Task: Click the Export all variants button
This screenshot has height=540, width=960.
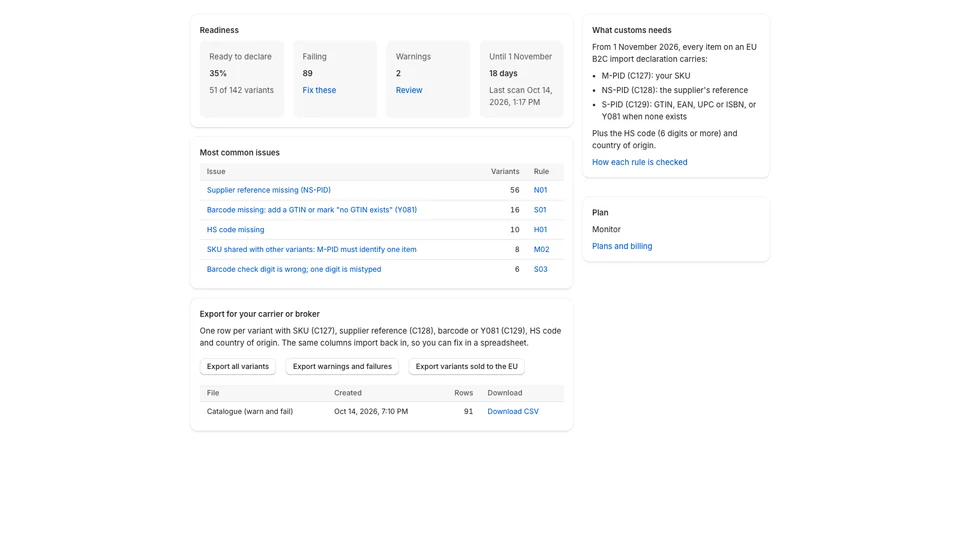Action: coord(238,366)
